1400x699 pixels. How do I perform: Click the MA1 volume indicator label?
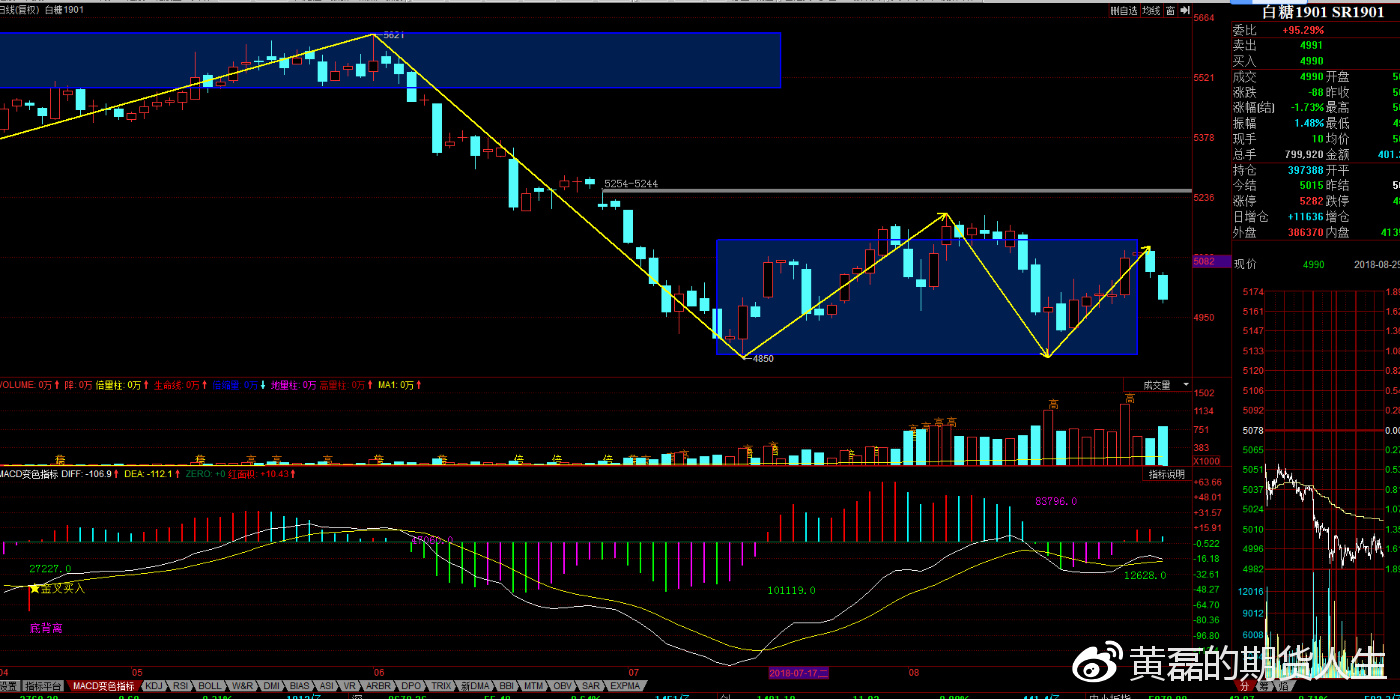tap(398, 385)
